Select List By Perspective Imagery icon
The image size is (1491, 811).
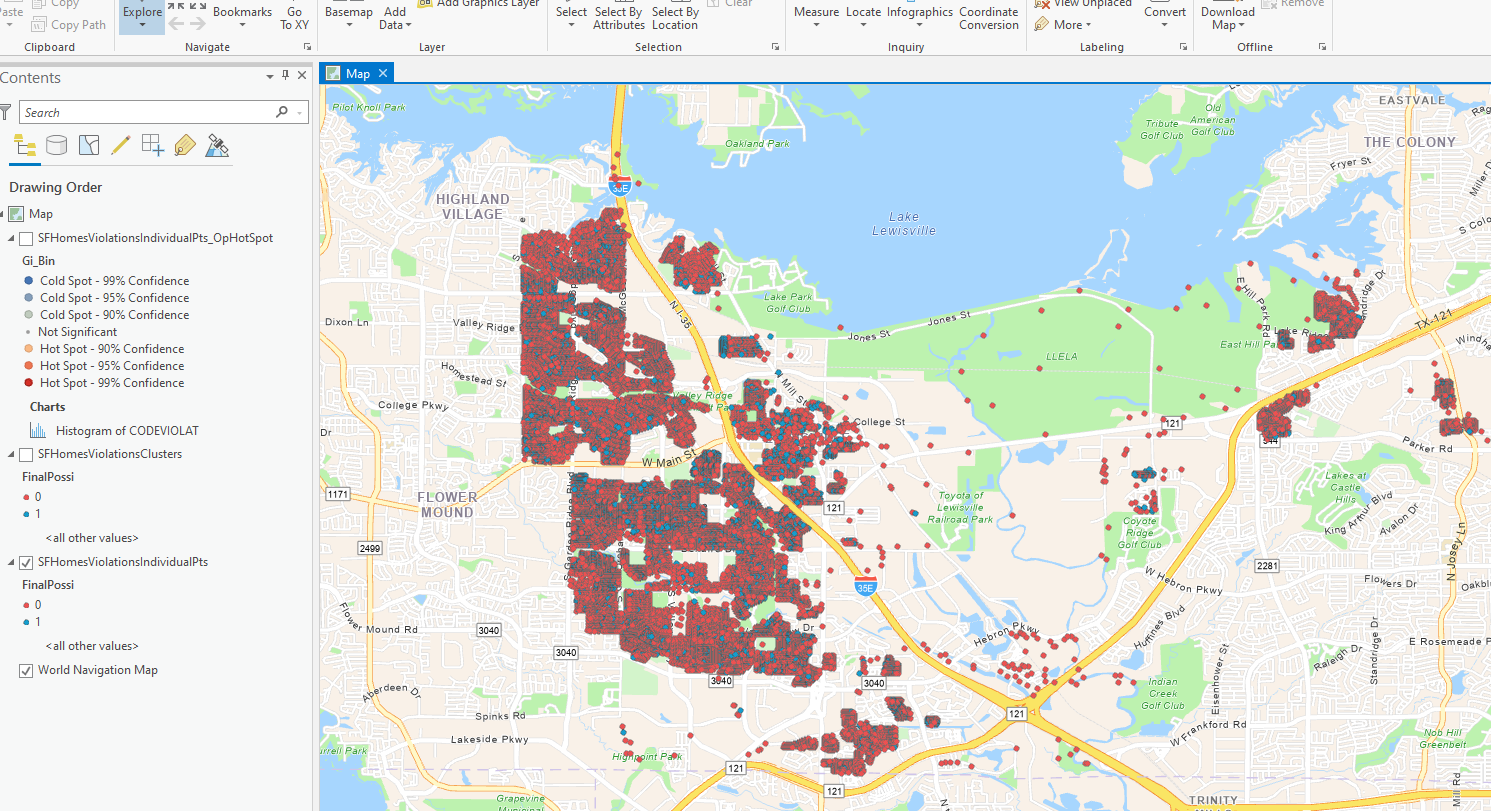pos(217,146)
